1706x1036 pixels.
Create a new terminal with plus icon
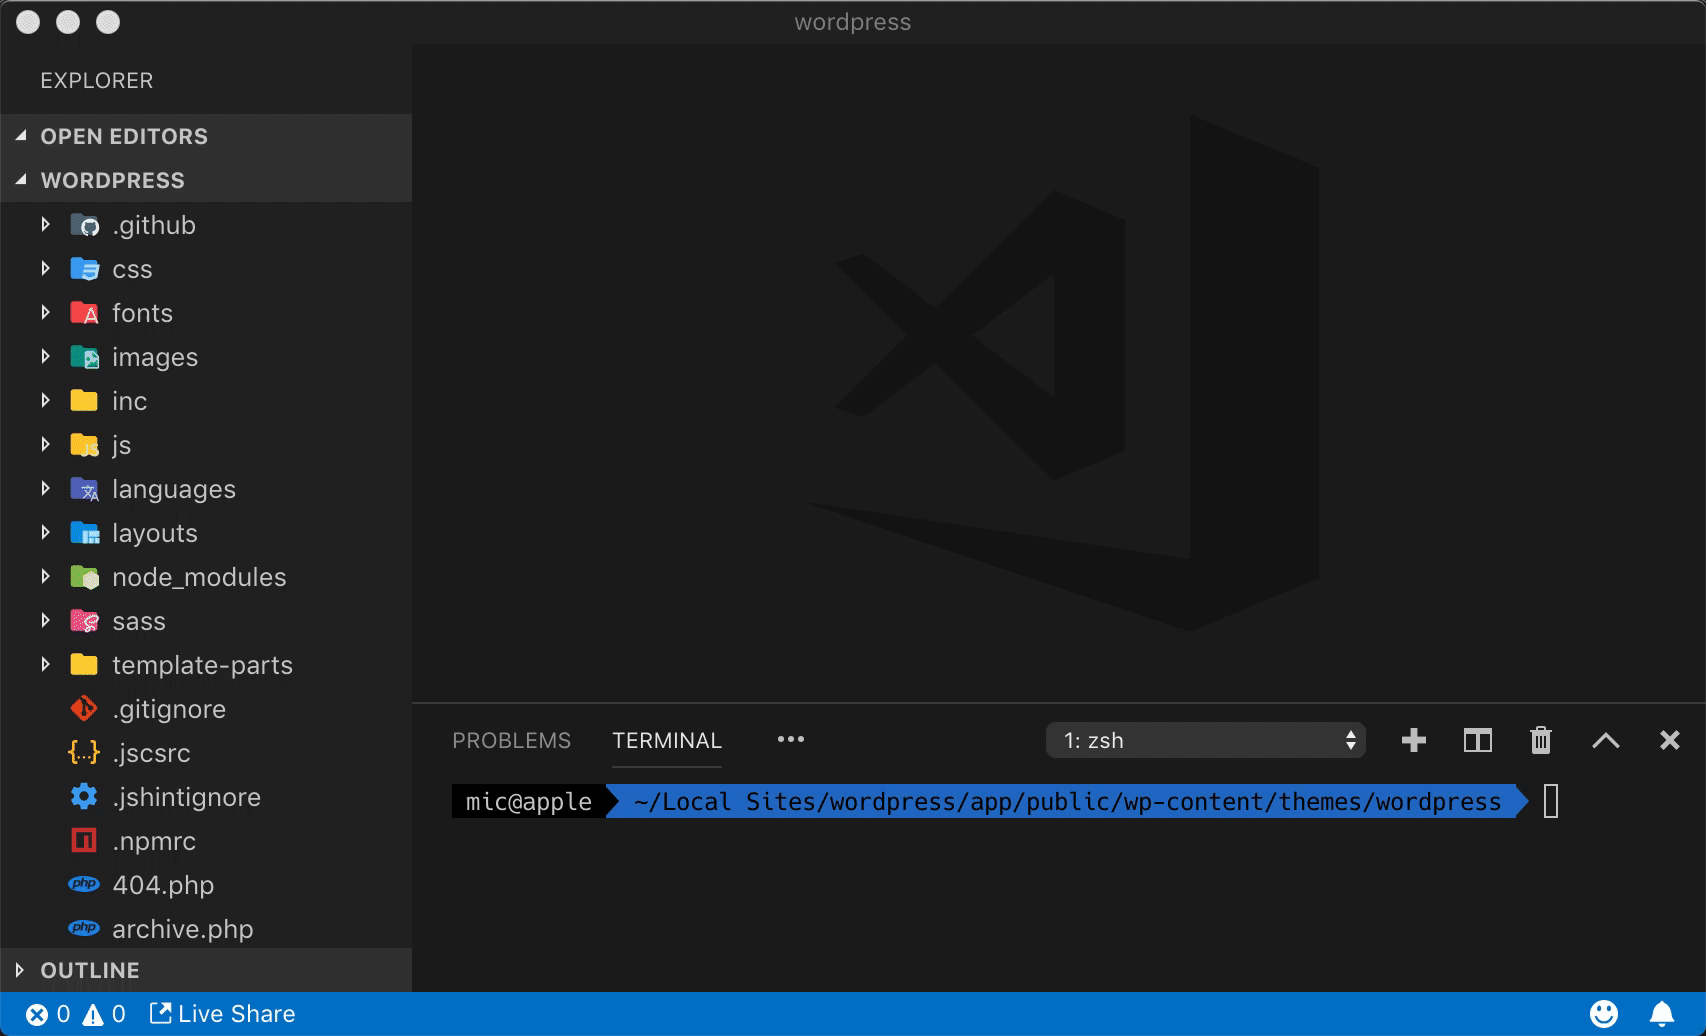pos(1414,740)
